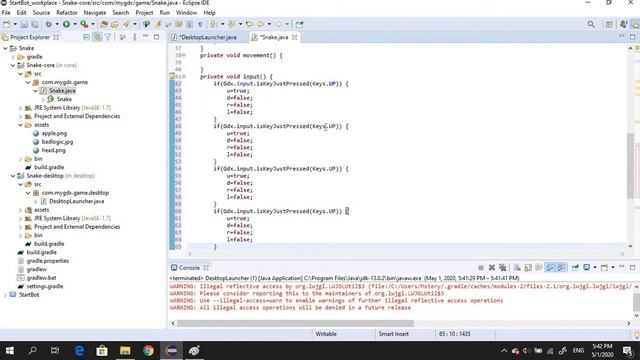Click Remove All Terminated Launches in Console
Screen dimensions: 640x360
click(503, 268)
